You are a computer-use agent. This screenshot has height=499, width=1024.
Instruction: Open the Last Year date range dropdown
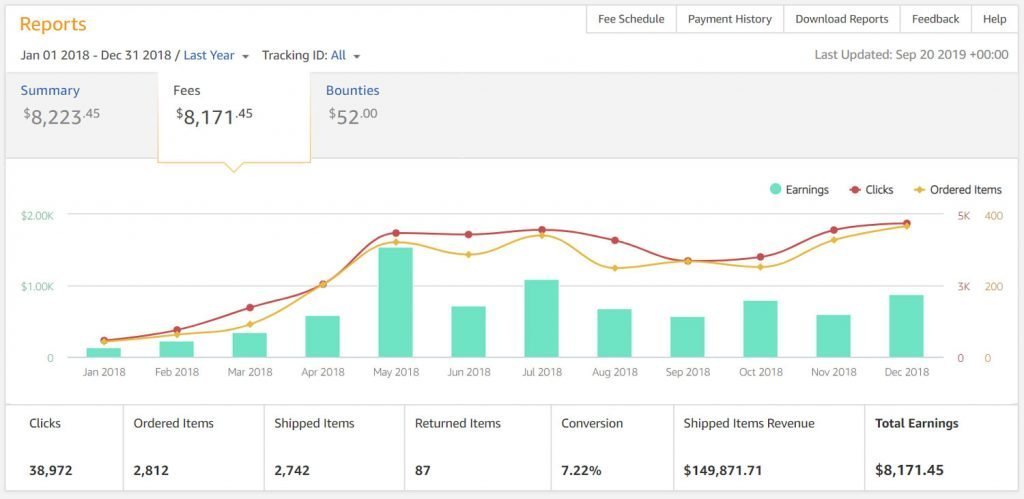coord(215,56)
